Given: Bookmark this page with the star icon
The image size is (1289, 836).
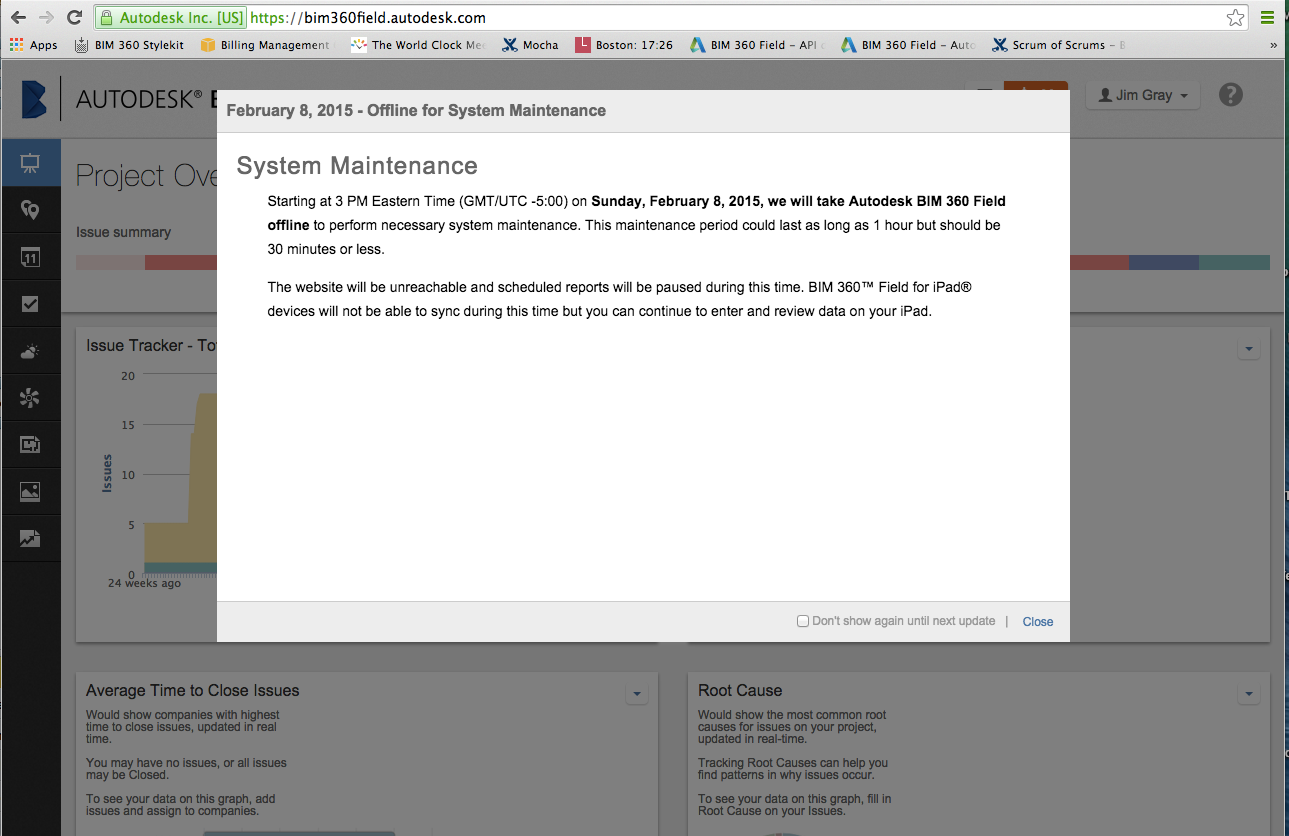Looking at the screenshot, I should 1236,18.
